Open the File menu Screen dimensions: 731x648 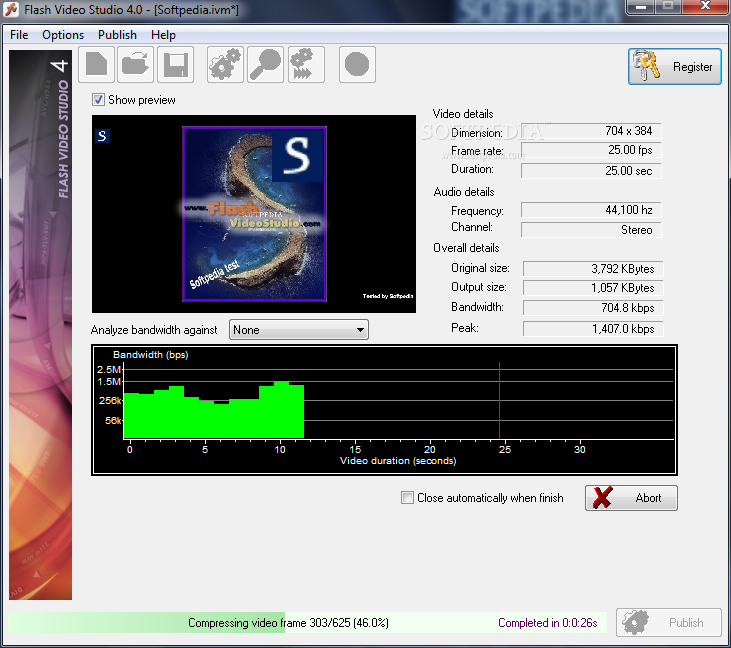coord(19,35)
